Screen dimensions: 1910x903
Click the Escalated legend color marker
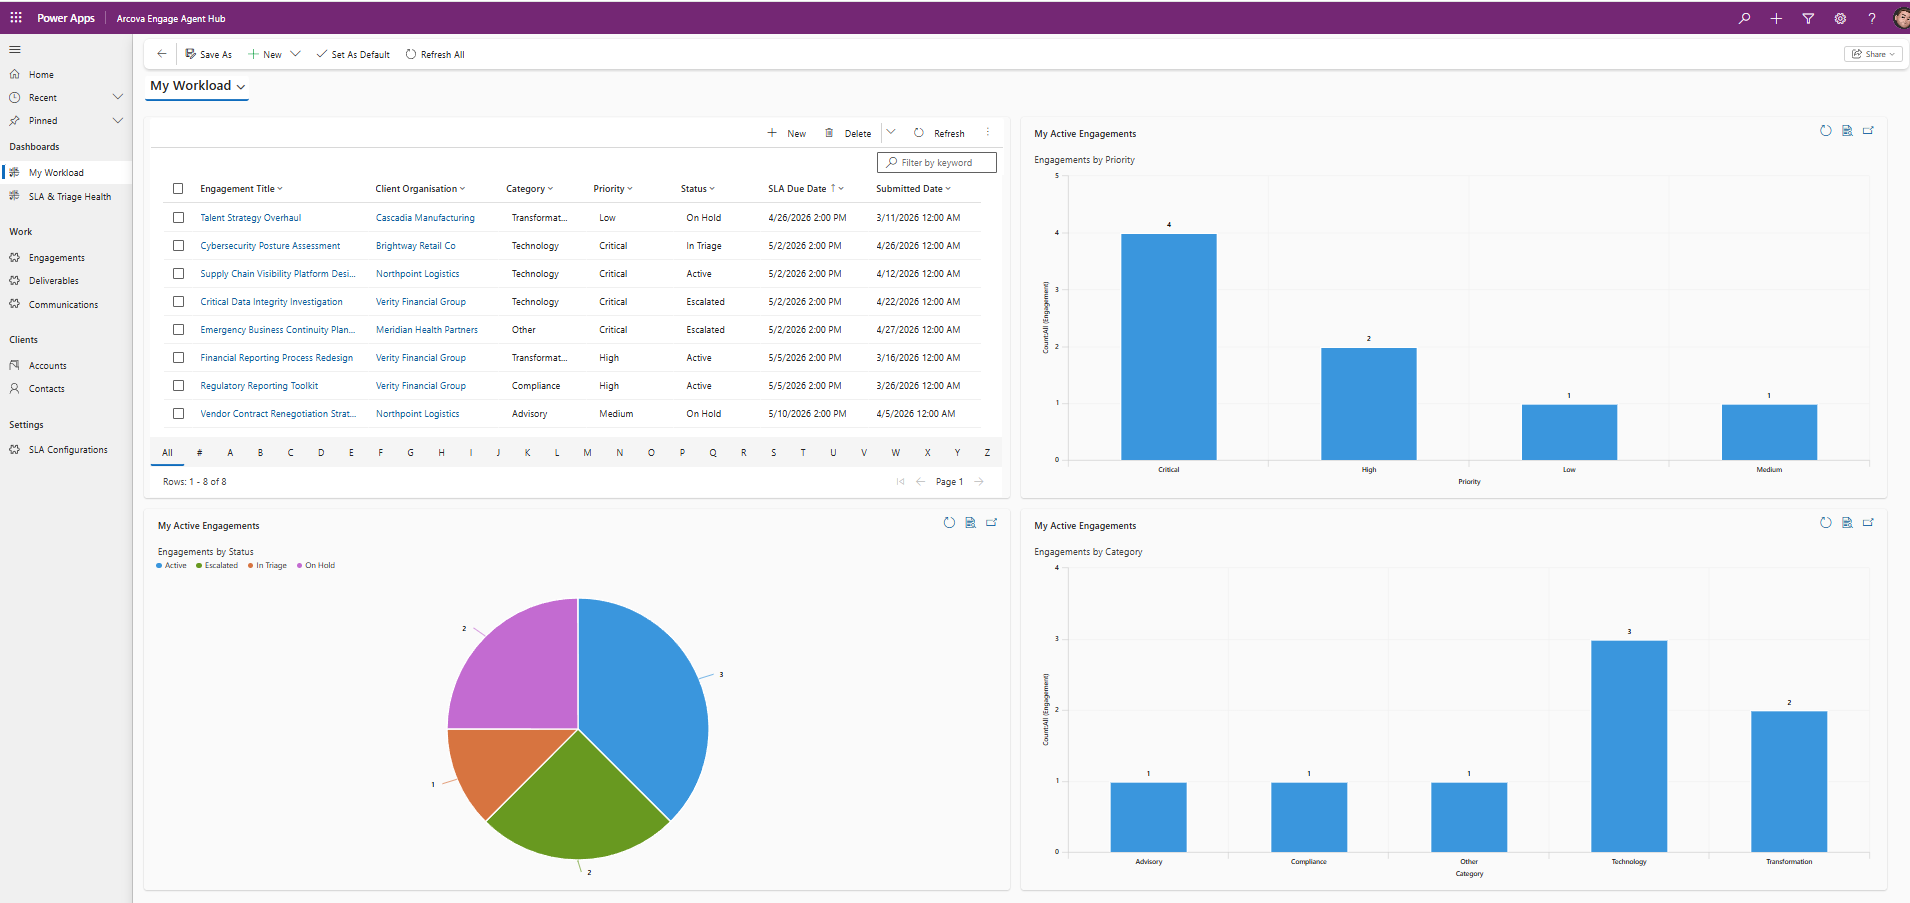pos(199,566)
